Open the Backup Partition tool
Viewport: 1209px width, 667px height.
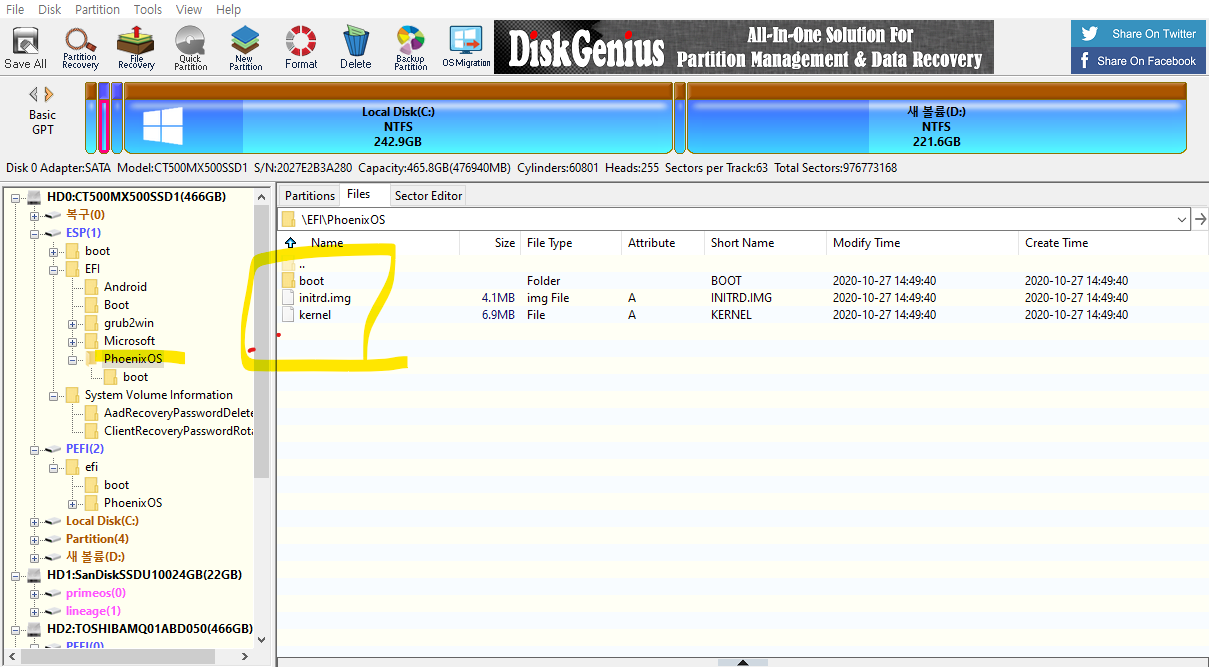(410, 46)
